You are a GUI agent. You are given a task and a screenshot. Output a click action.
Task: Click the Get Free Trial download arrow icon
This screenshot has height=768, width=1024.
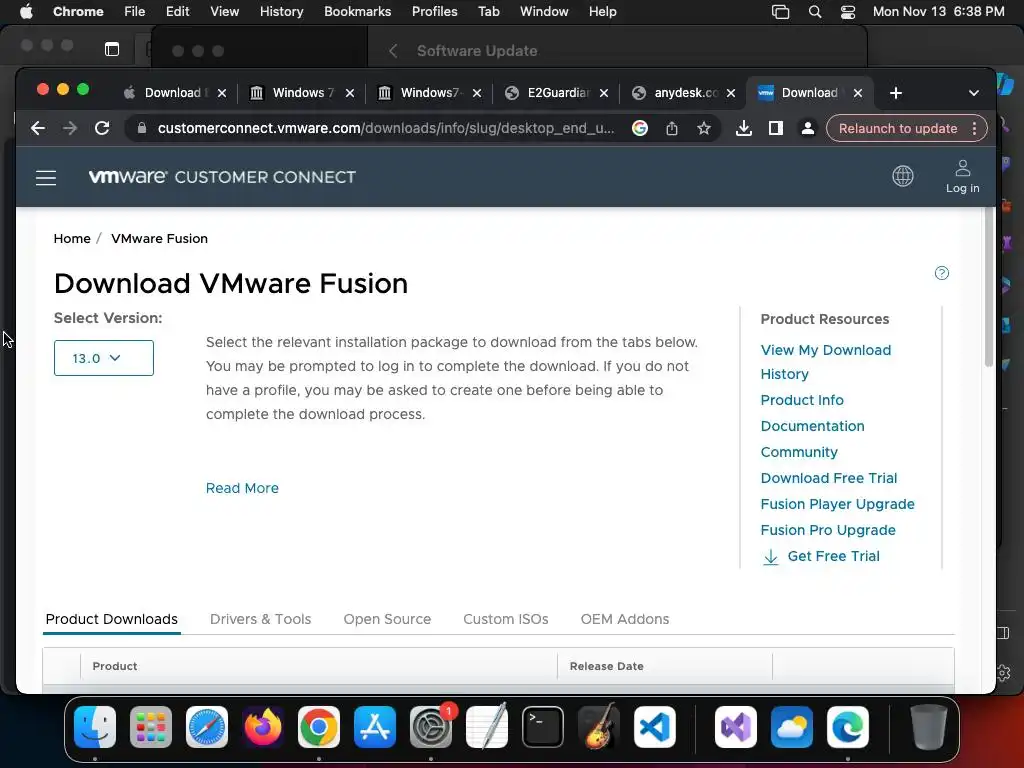tap(771, 557)
